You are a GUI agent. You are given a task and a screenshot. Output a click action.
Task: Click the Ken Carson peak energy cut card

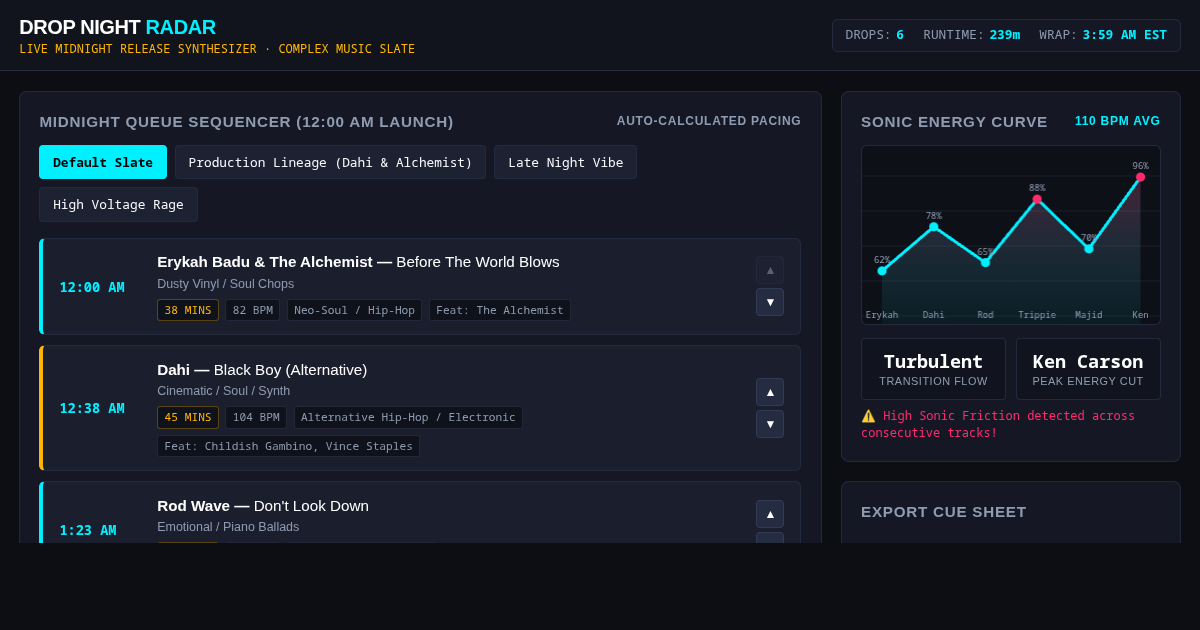(1088, 369)
